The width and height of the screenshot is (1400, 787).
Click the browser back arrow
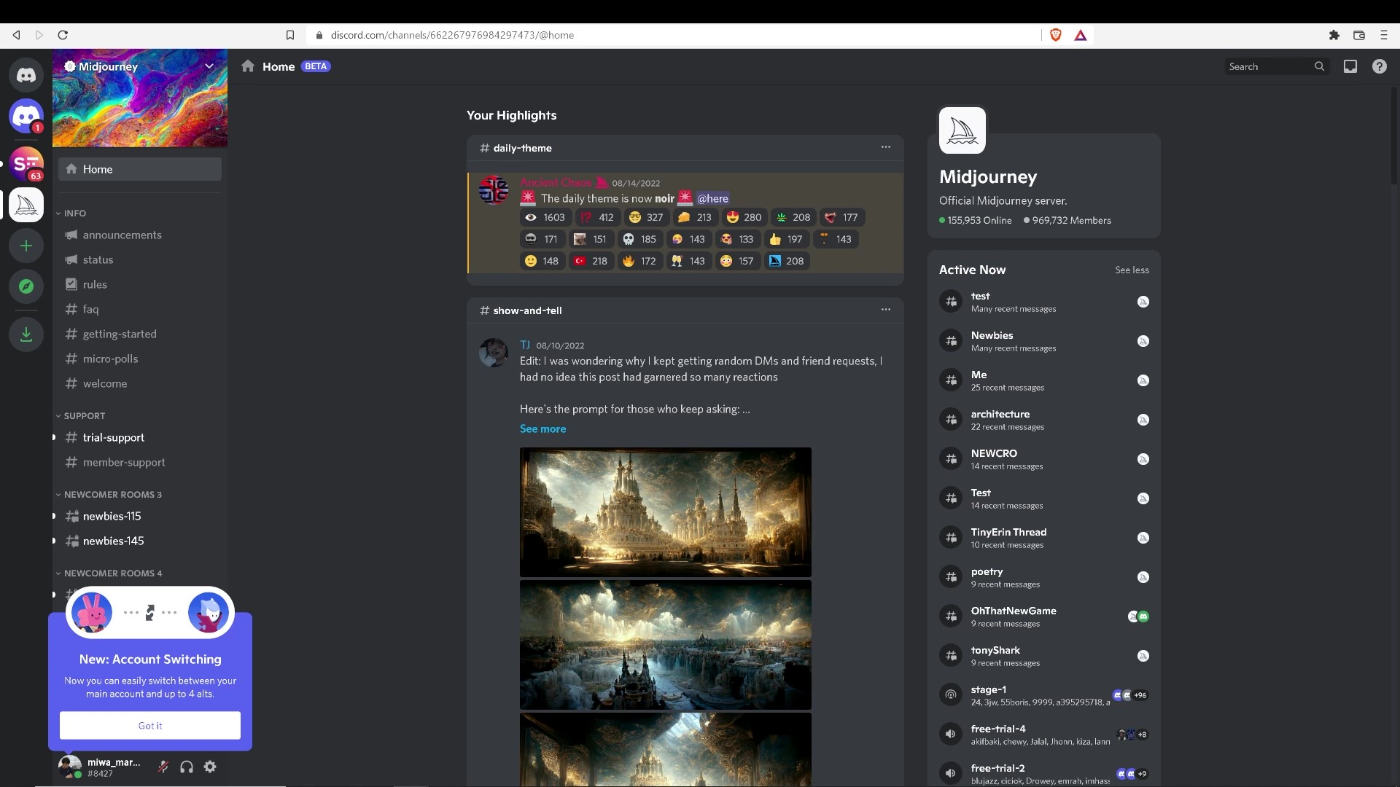(x=16, y=35)
